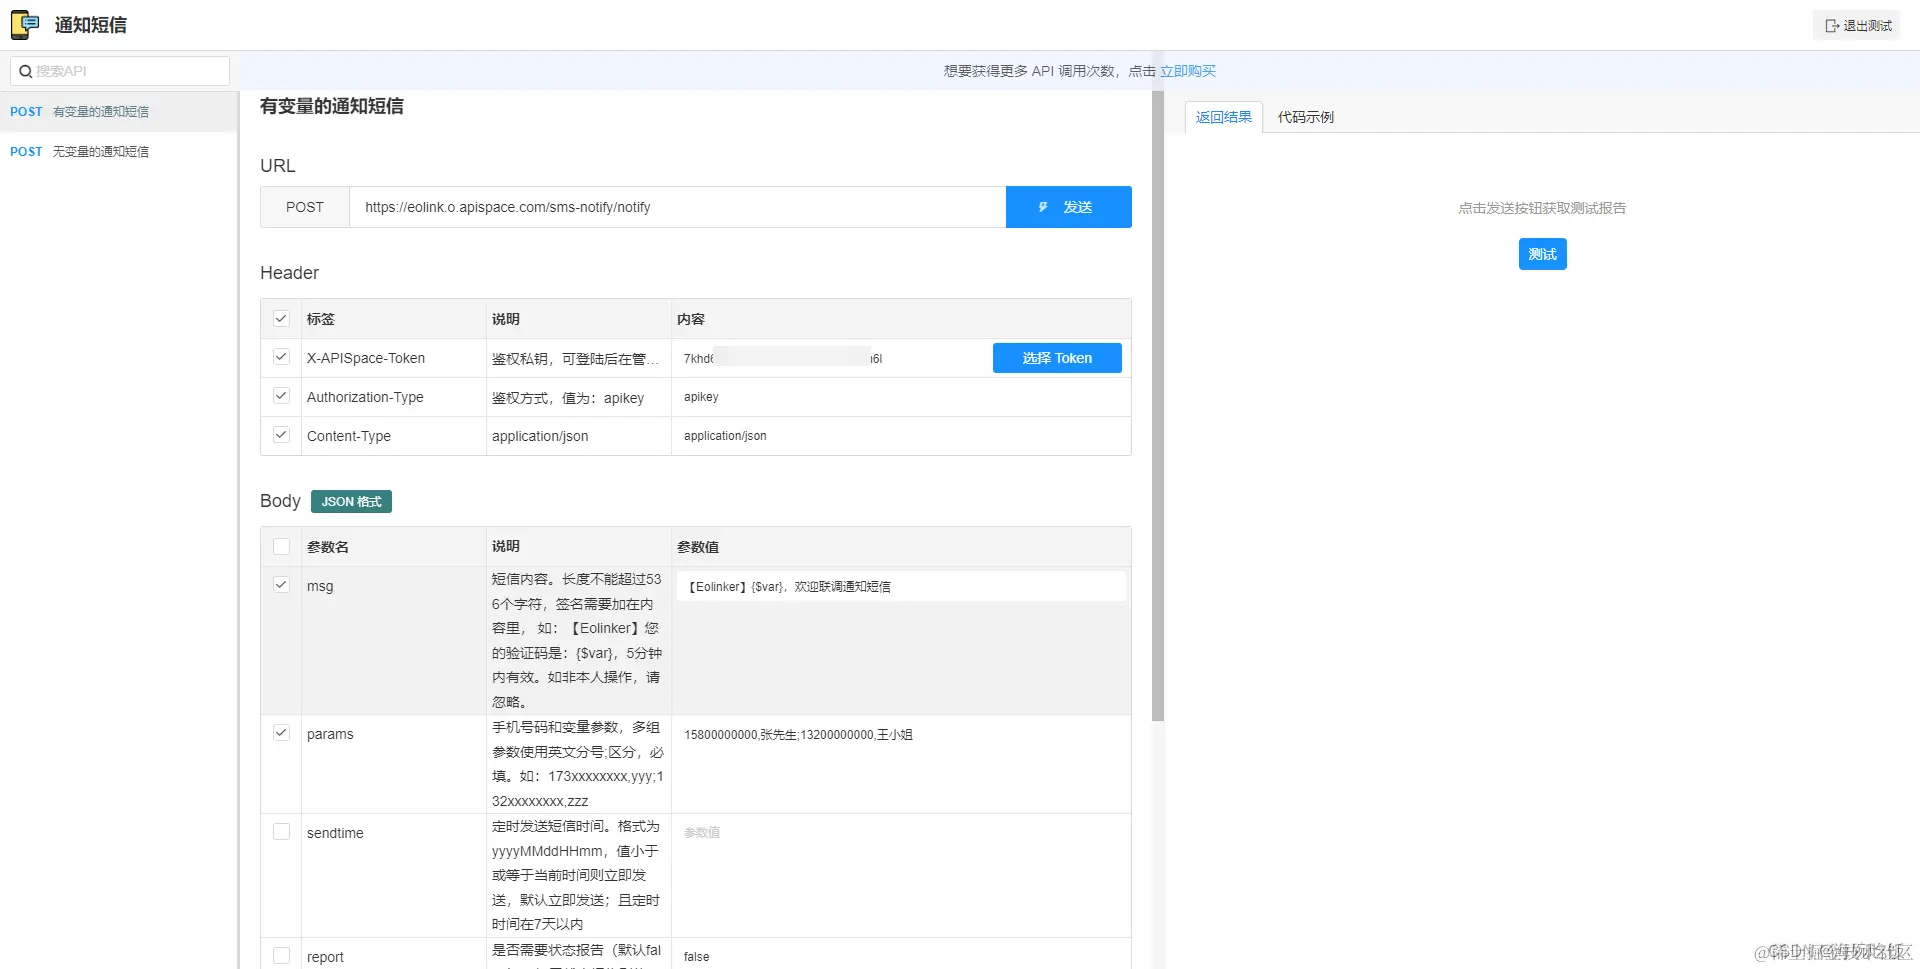Uncheck the msg parameter checkbox
The height and width of the screenshot is (969, 1920).
[x=281, y=585]
